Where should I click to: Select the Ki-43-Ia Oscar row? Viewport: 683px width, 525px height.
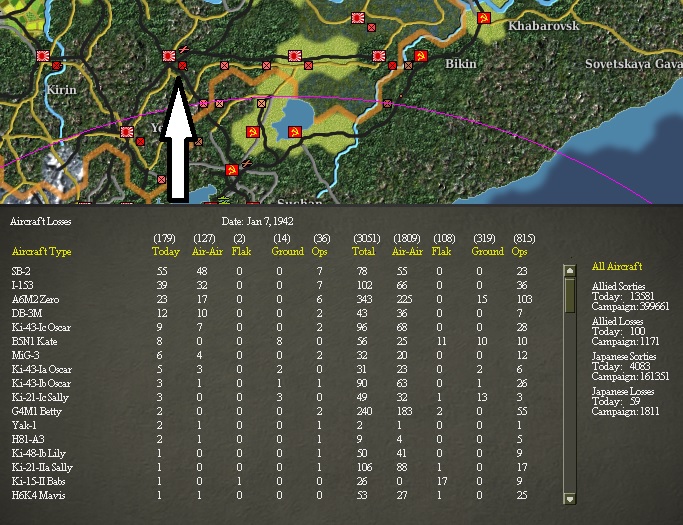point(270,369)
